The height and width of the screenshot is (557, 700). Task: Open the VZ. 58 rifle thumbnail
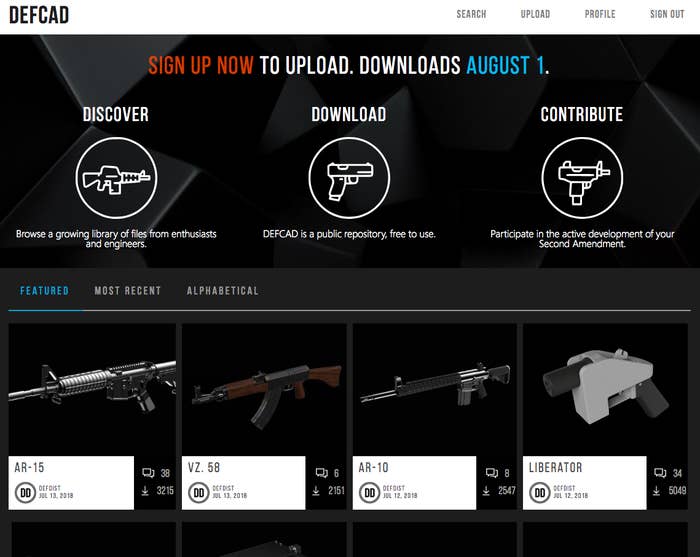264,390
